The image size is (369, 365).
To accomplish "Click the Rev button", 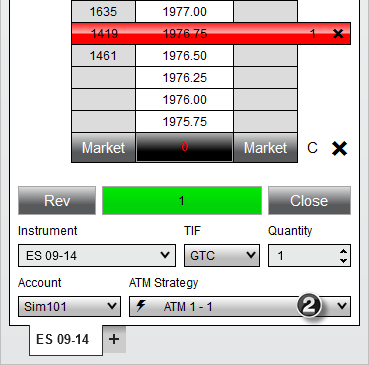I will click(57, 200).
